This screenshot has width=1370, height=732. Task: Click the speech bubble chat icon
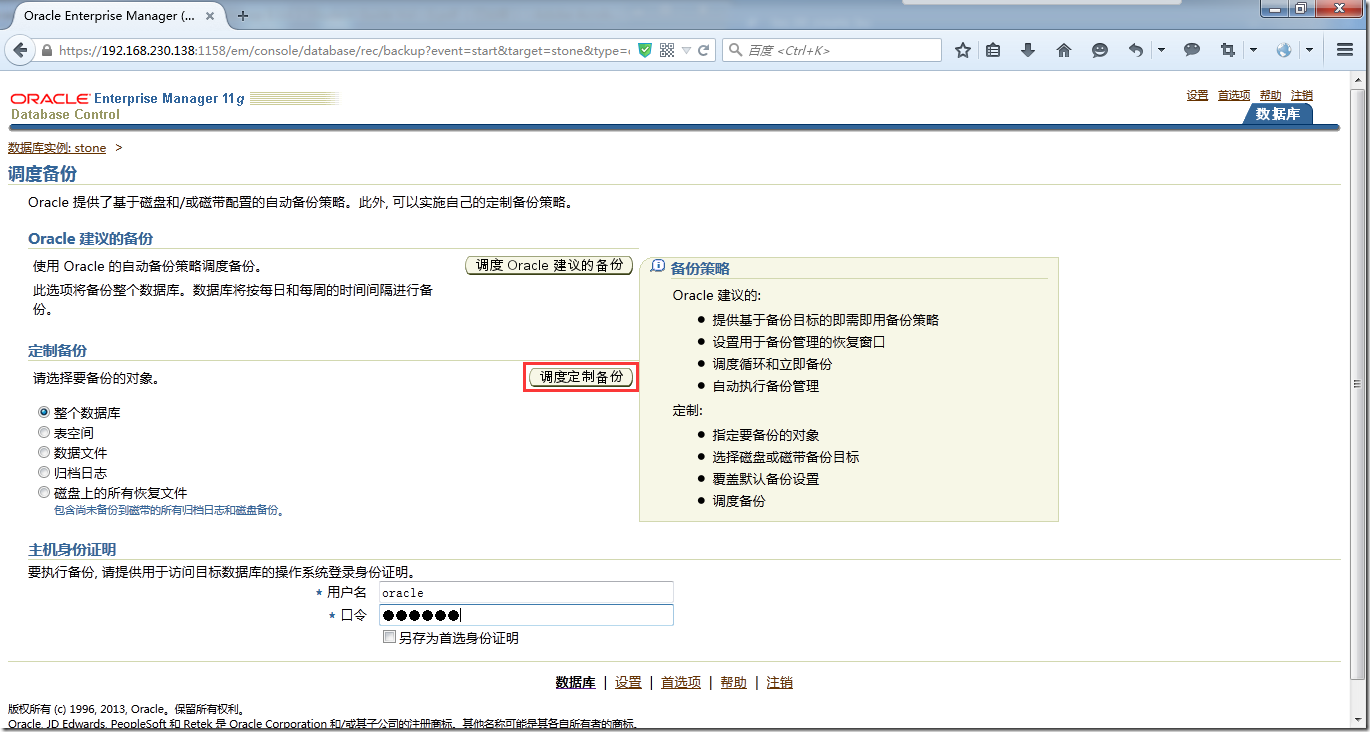tap(1192, 50)
